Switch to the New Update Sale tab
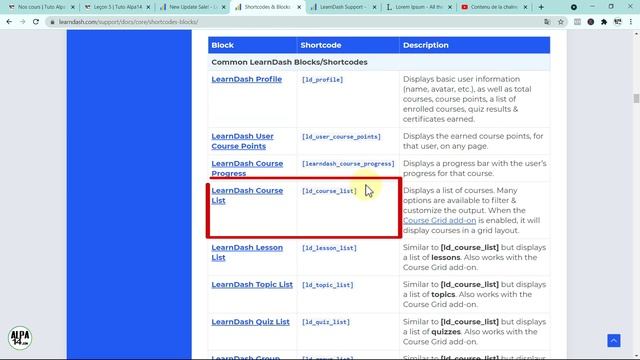 click(x=192, y=7)
